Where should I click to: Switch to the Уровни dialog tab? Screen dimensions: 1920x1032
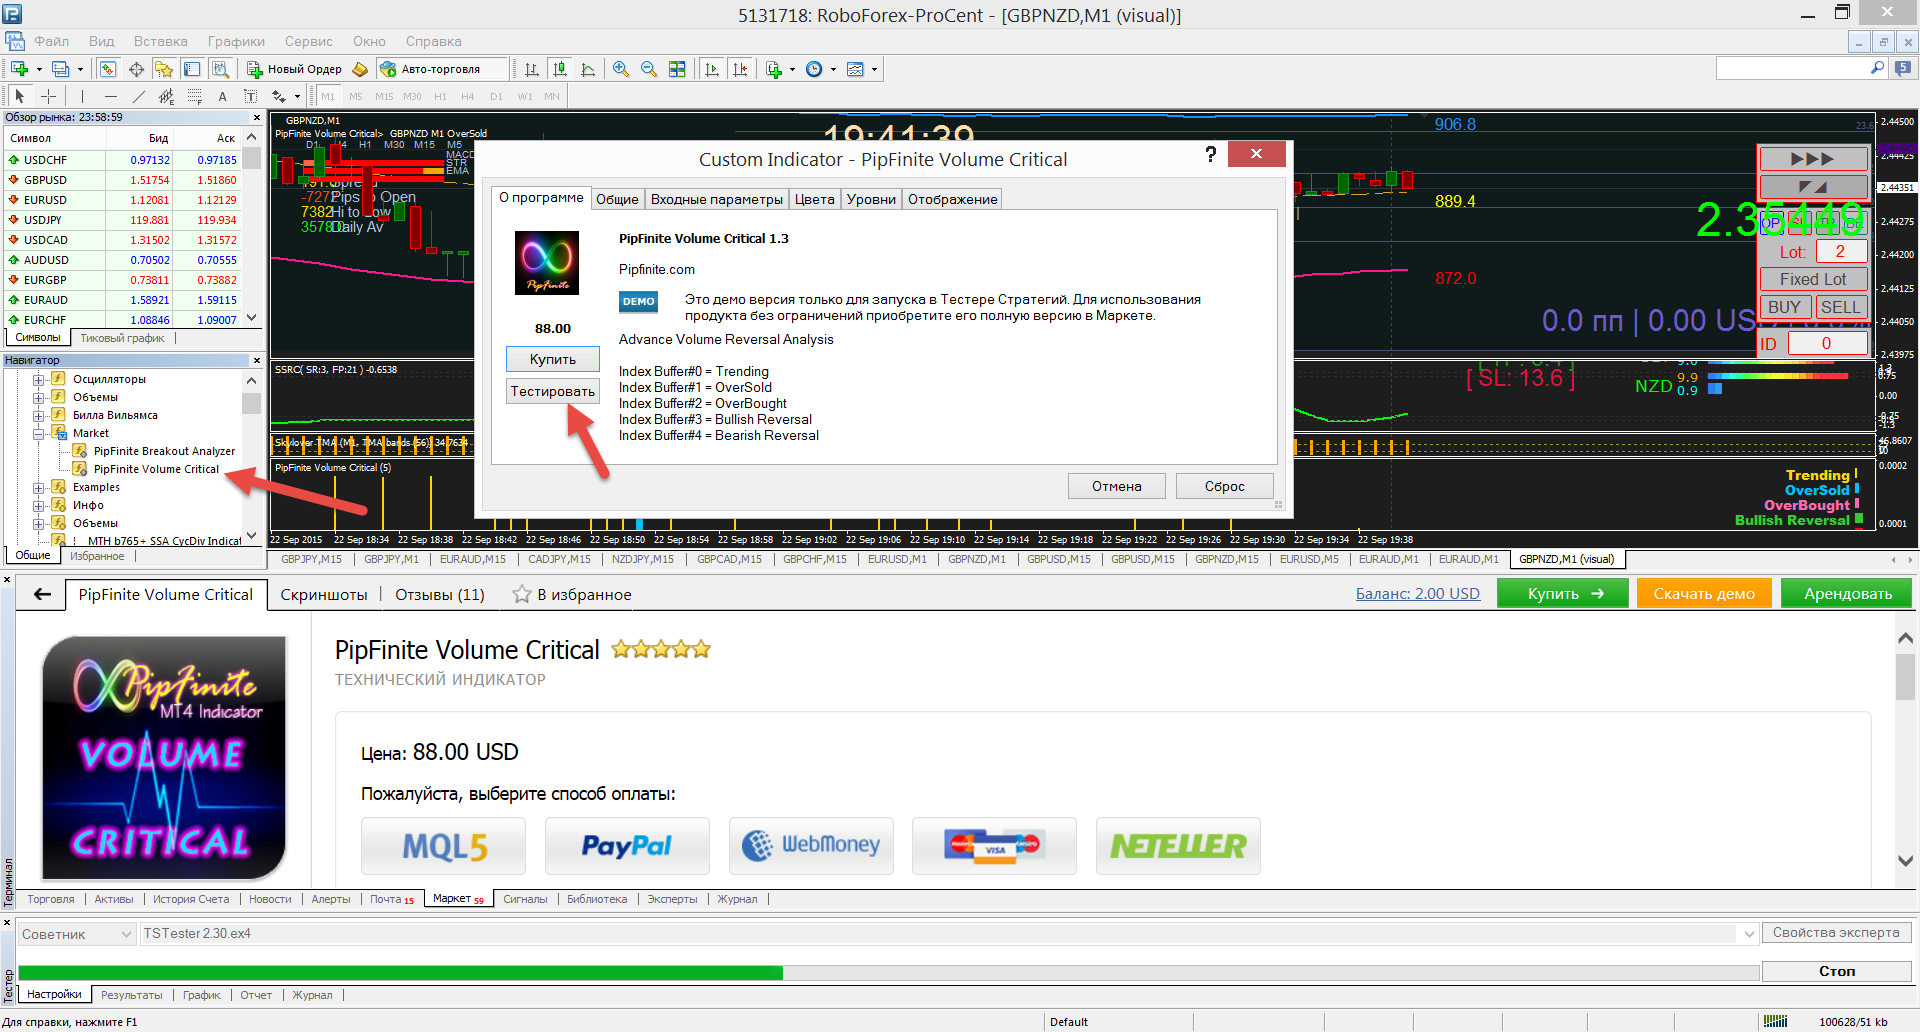(871, 199)
